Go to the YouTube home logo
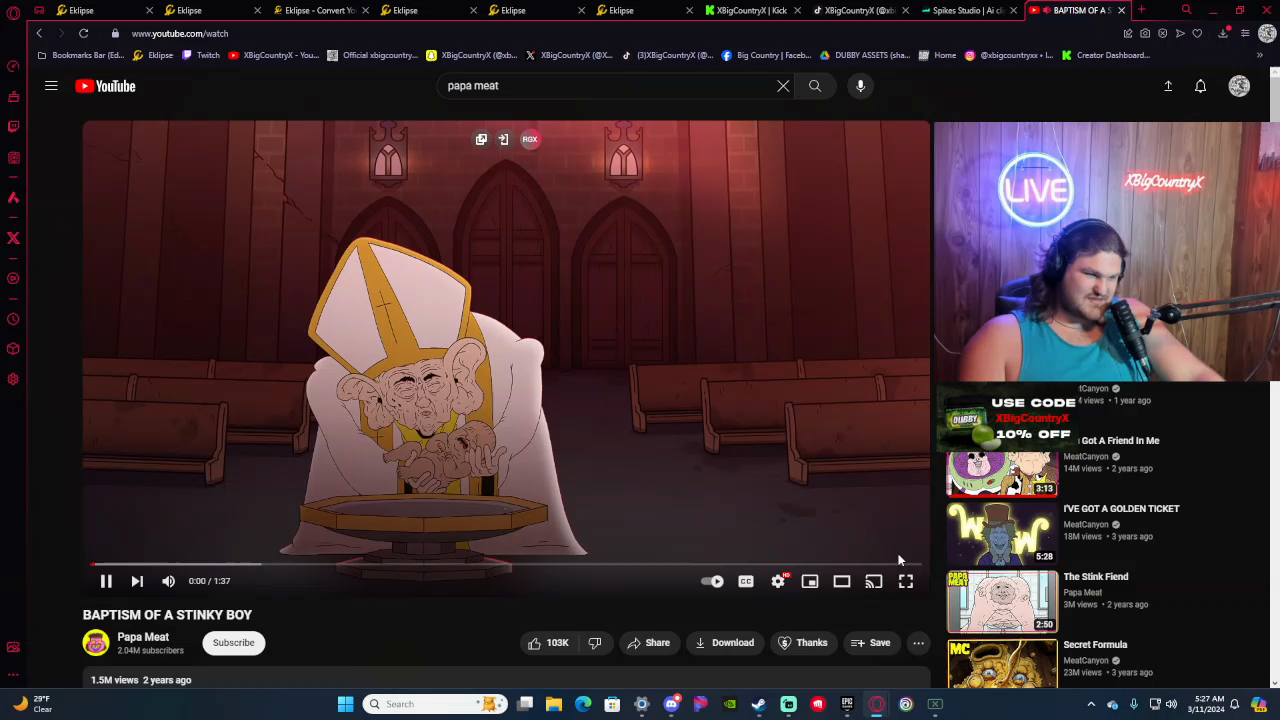 pyautogui.click(x=105, y=86)
